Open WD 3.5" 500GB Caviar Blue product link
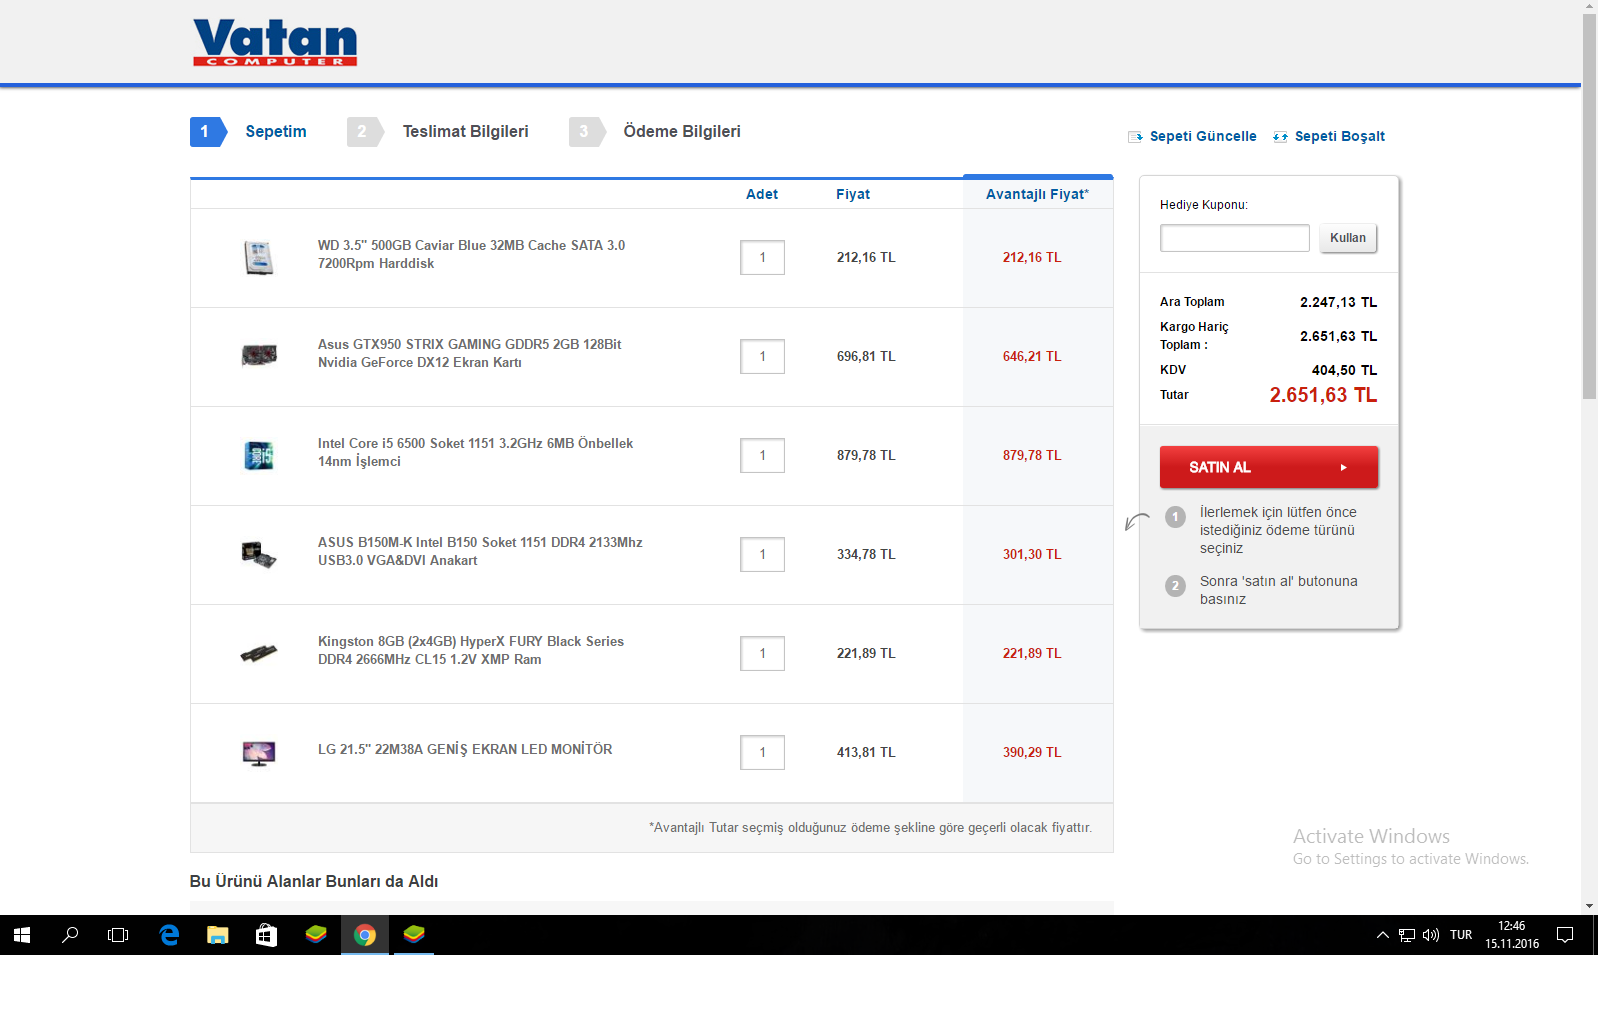 tap(471, 254)
